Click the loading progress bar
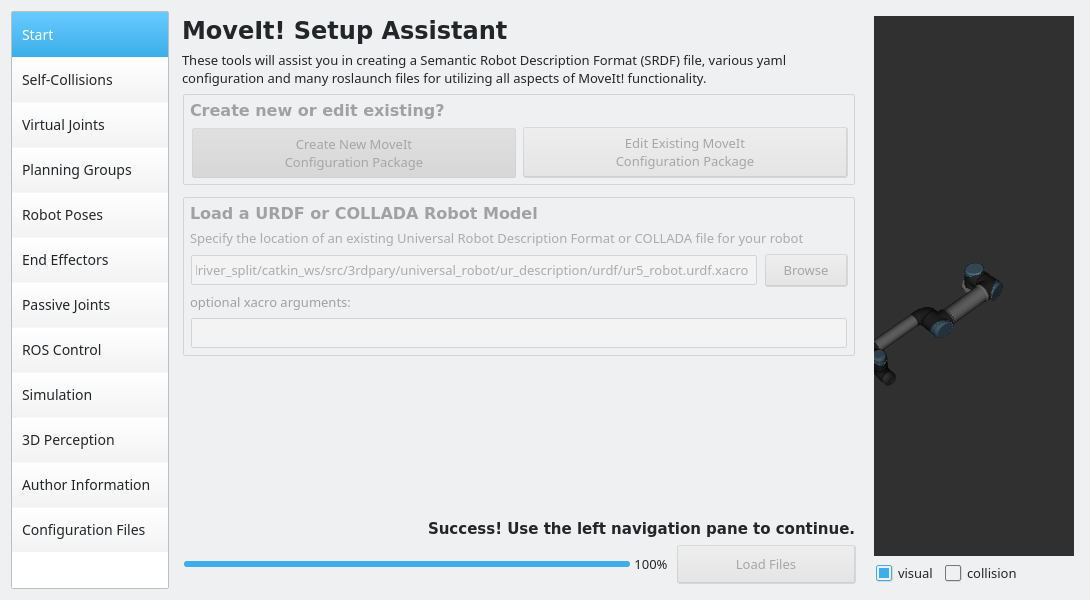 pyautogui.click(x=407, y=564)
